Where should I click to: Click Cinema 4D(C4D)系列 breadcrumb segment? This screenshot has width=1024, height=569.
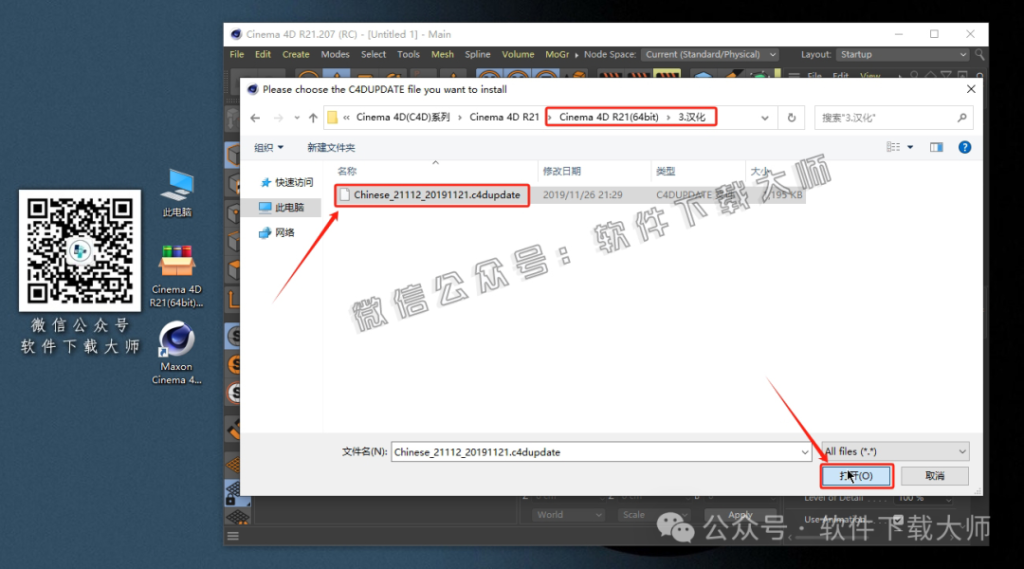(403, 117)
